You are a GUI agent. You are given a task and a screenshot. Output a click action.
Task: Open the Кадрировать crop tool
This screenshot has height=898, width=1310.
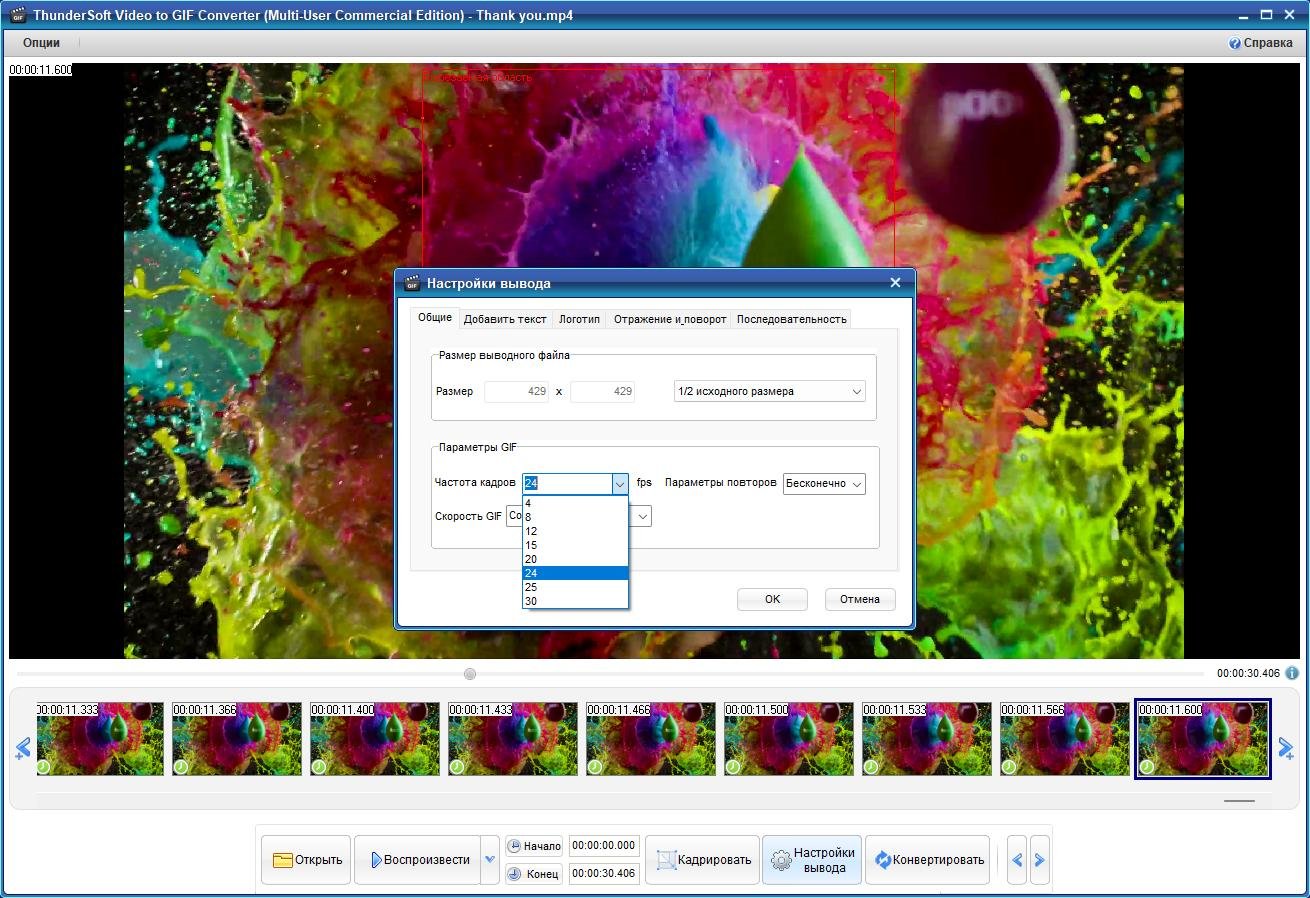click(702, 860)
